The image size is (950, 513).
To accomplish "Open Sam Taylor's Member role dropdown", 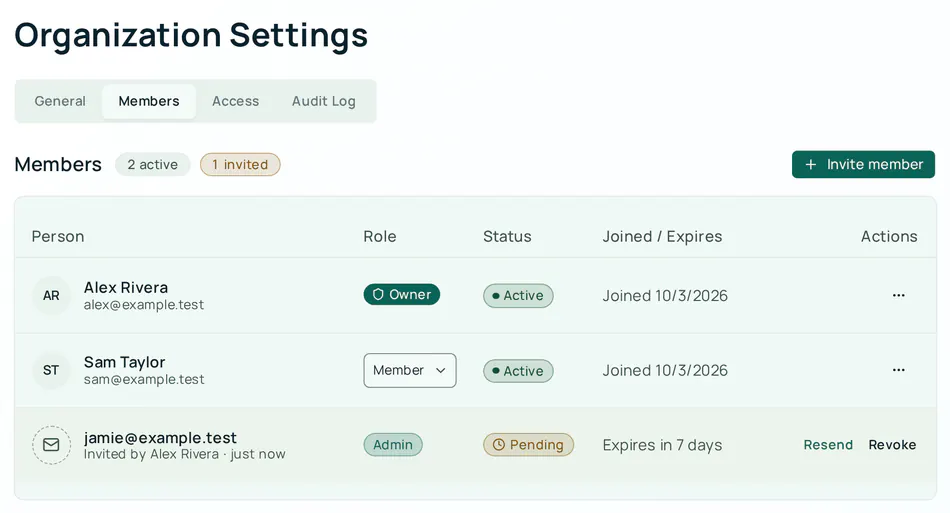I will [410, 370].
